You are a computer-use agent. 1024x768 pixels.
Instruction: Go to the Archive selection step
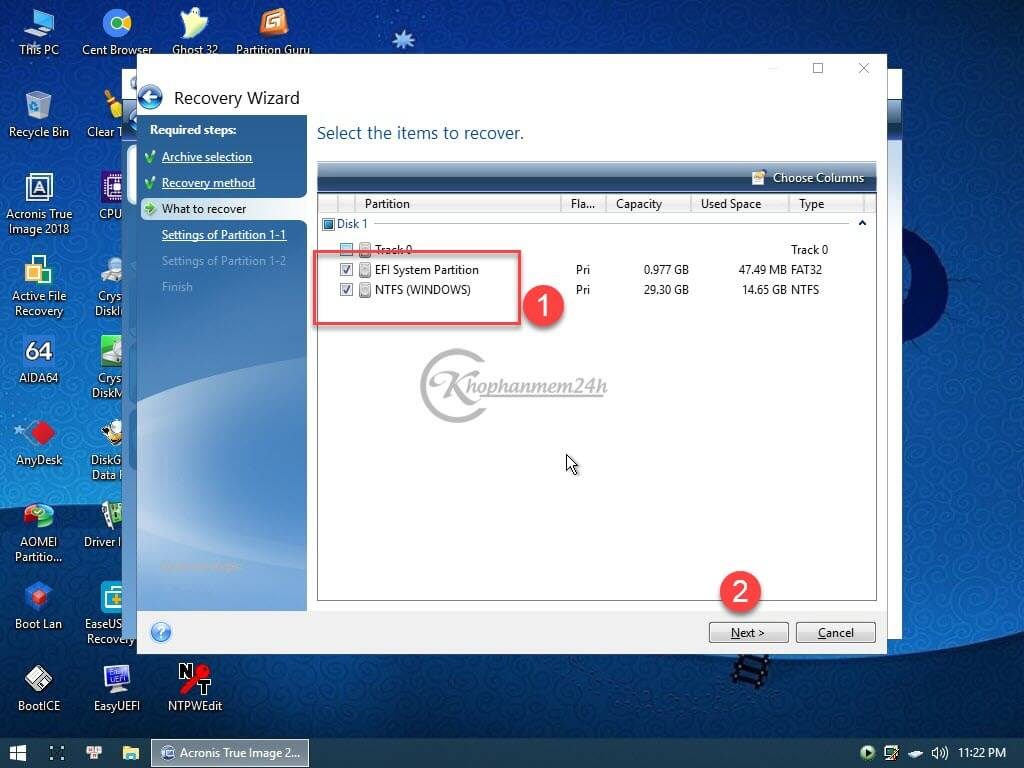point(206,157)
